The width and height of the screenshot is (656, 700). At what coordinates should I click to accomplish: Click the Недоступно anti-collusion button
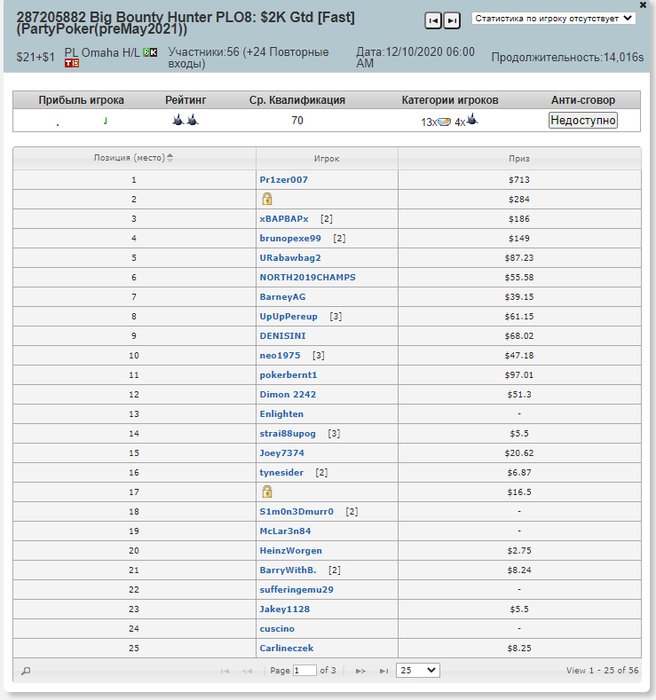click(x=583, y=120)
